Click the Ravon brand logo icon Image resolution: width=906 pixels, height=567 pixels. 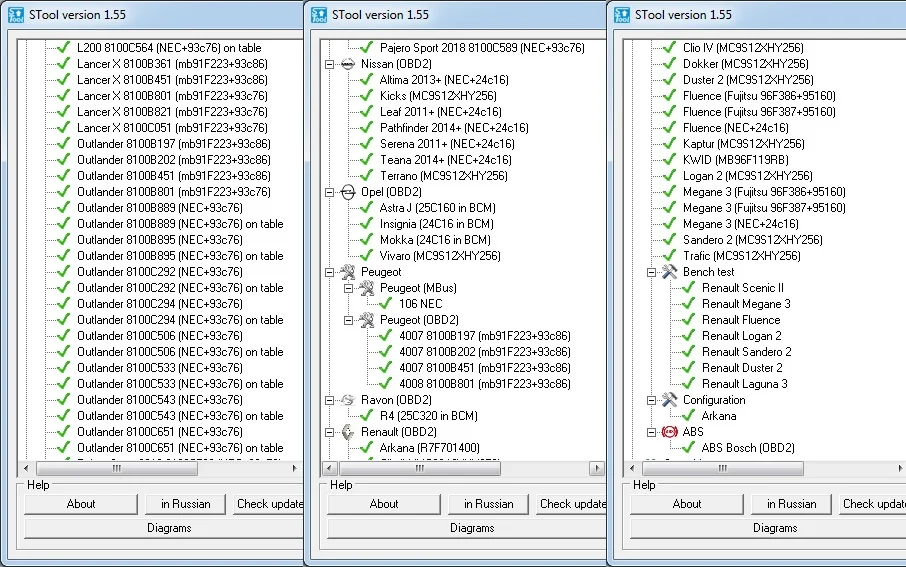(x=348, y=400)
